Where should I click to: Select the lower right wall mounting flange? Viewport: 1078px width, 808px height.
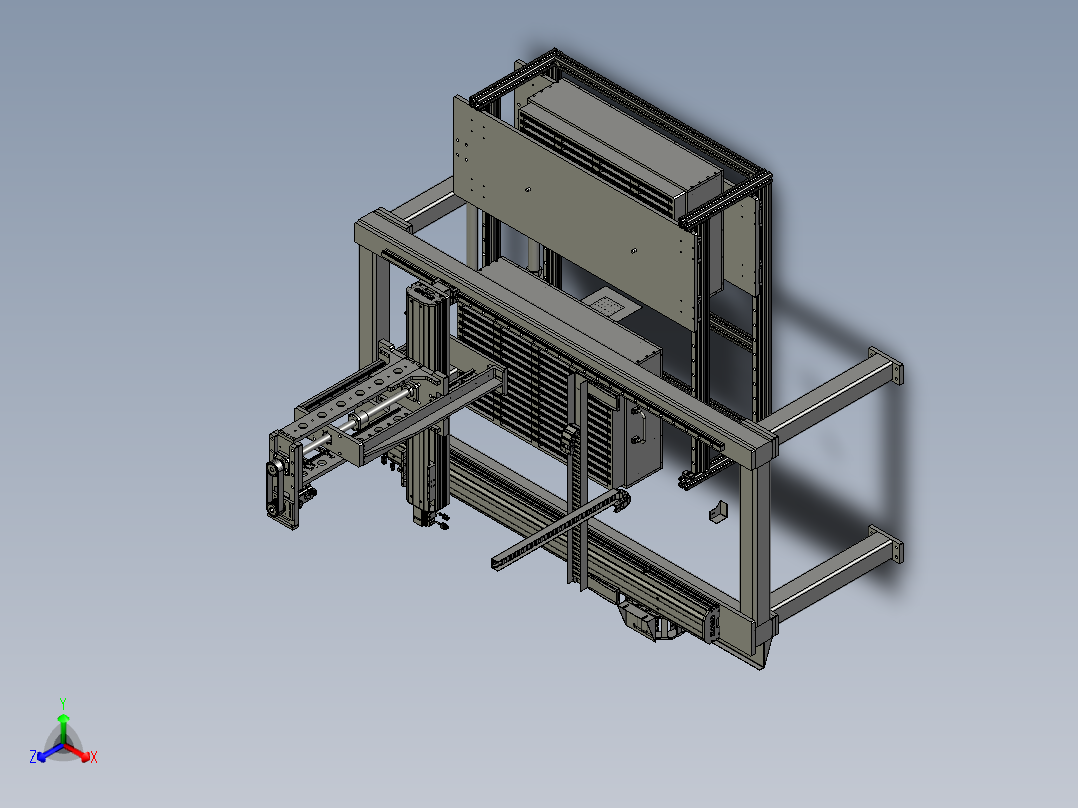886,545
